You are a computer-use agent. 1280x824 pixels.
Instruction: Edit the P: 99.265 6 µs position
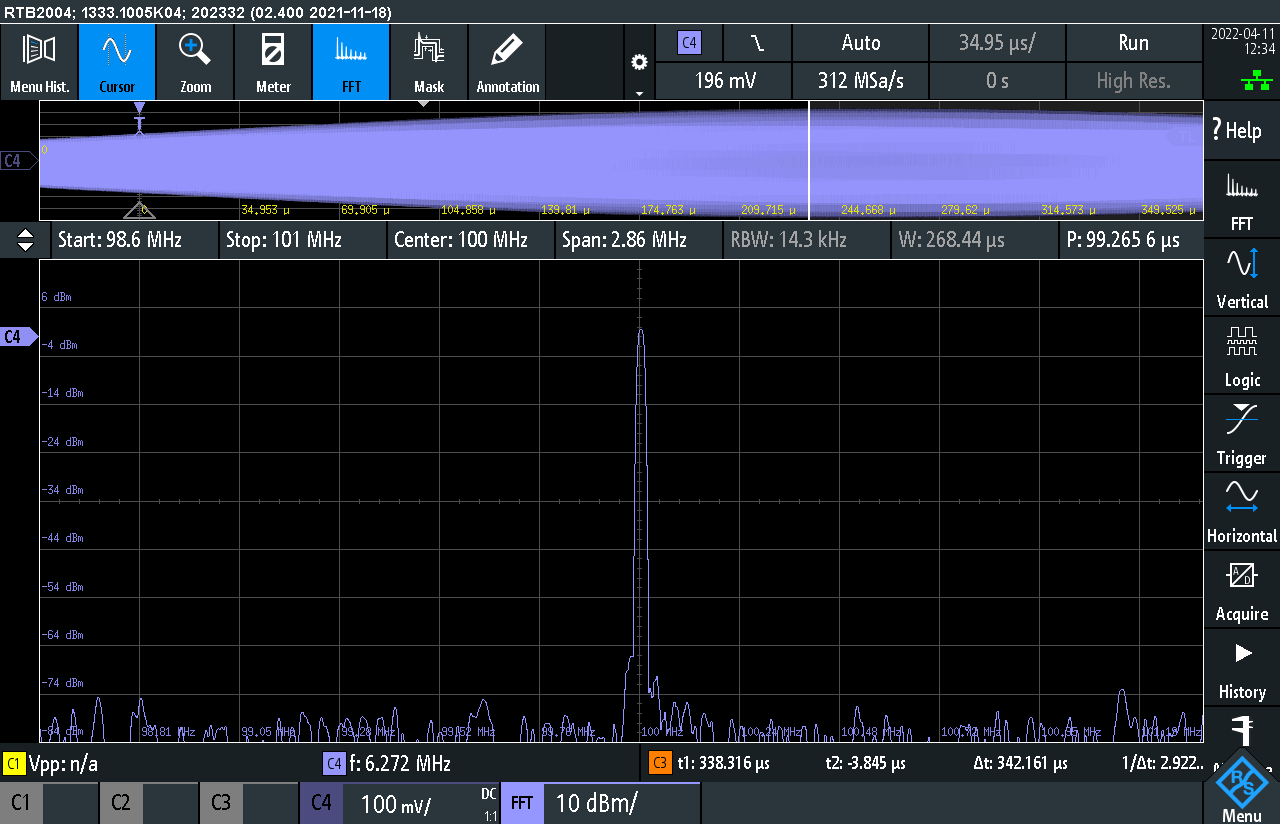1131,240
